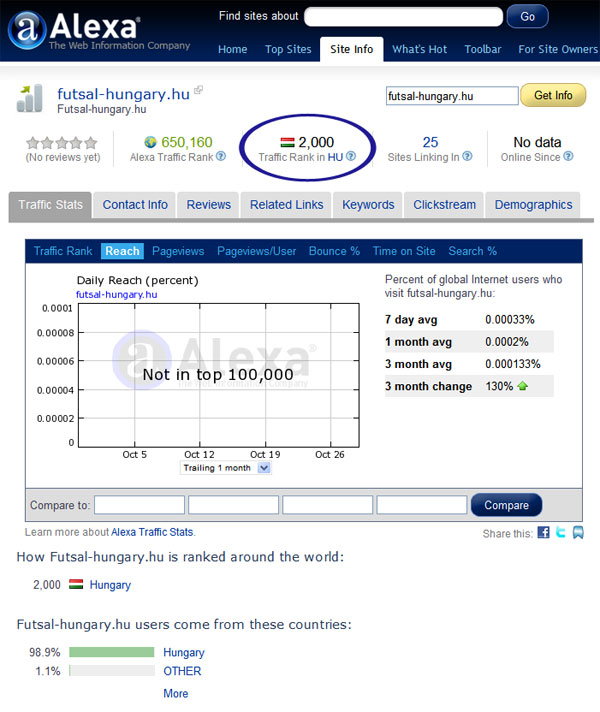The image size is (600, 712).
Task: Share on Twitter icon
Action: point(561,532)
